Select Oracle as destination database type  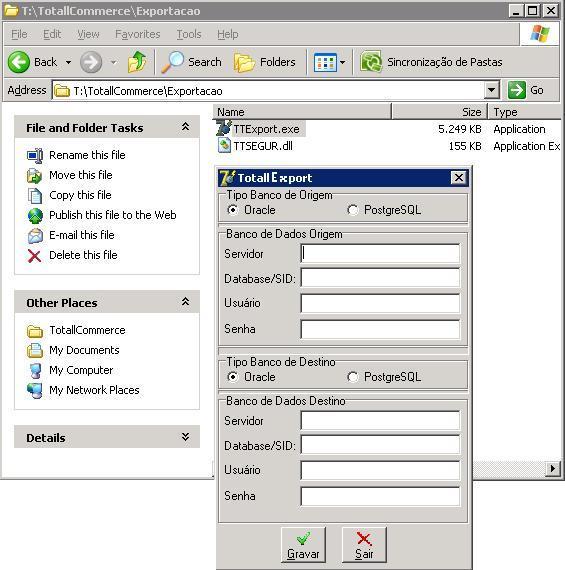233,377
